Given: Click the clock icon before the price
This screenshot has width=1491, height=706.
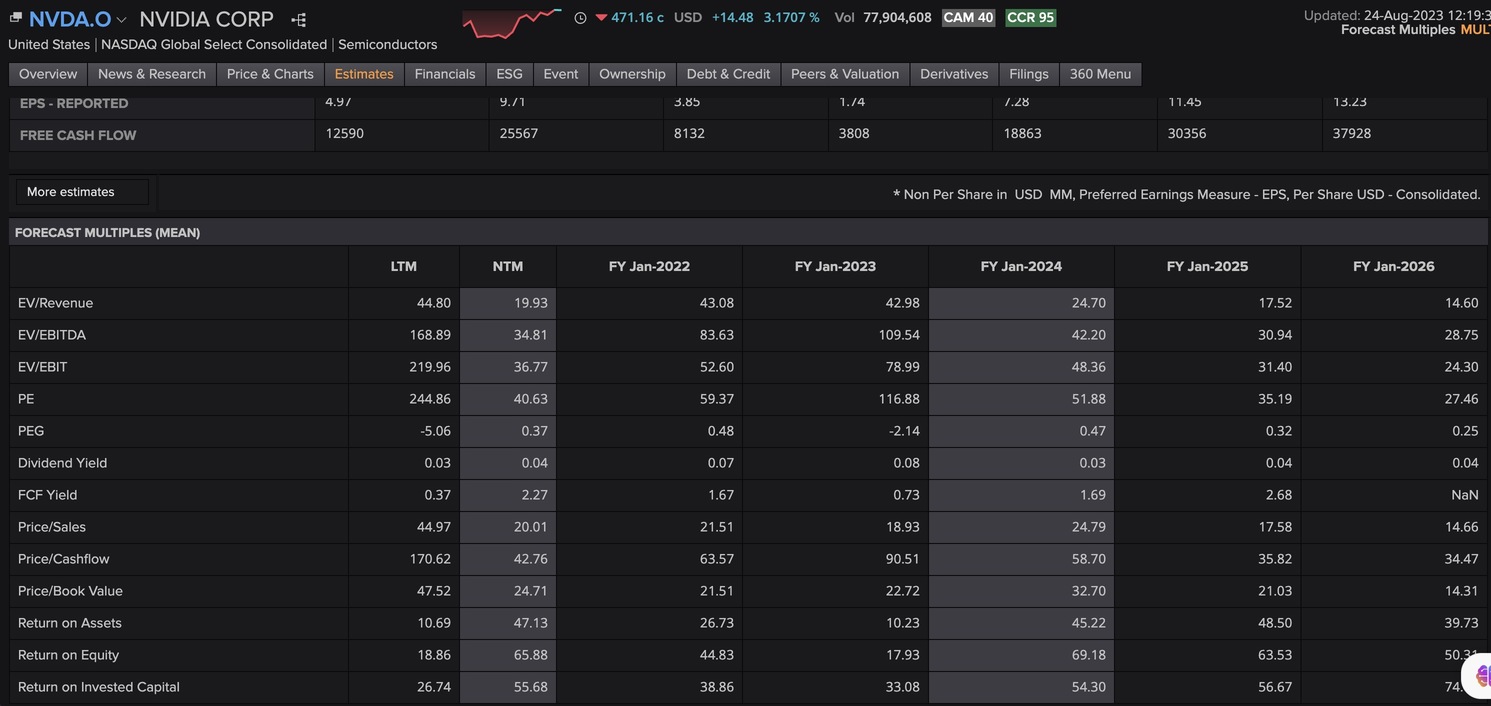Looking at the screenshot, I should [580, 18].
